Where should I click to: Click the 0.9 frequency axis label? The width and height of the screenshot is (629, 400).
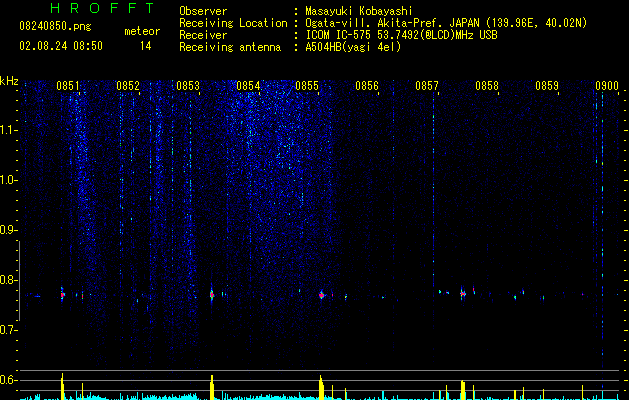pyautogui.click(x=7, y=230)
